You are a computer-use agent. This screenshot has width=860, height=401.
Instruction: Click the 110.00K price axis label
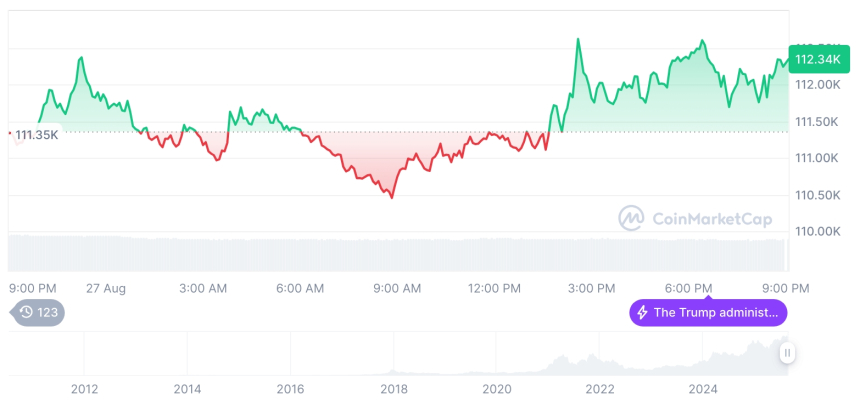point(822,231)
